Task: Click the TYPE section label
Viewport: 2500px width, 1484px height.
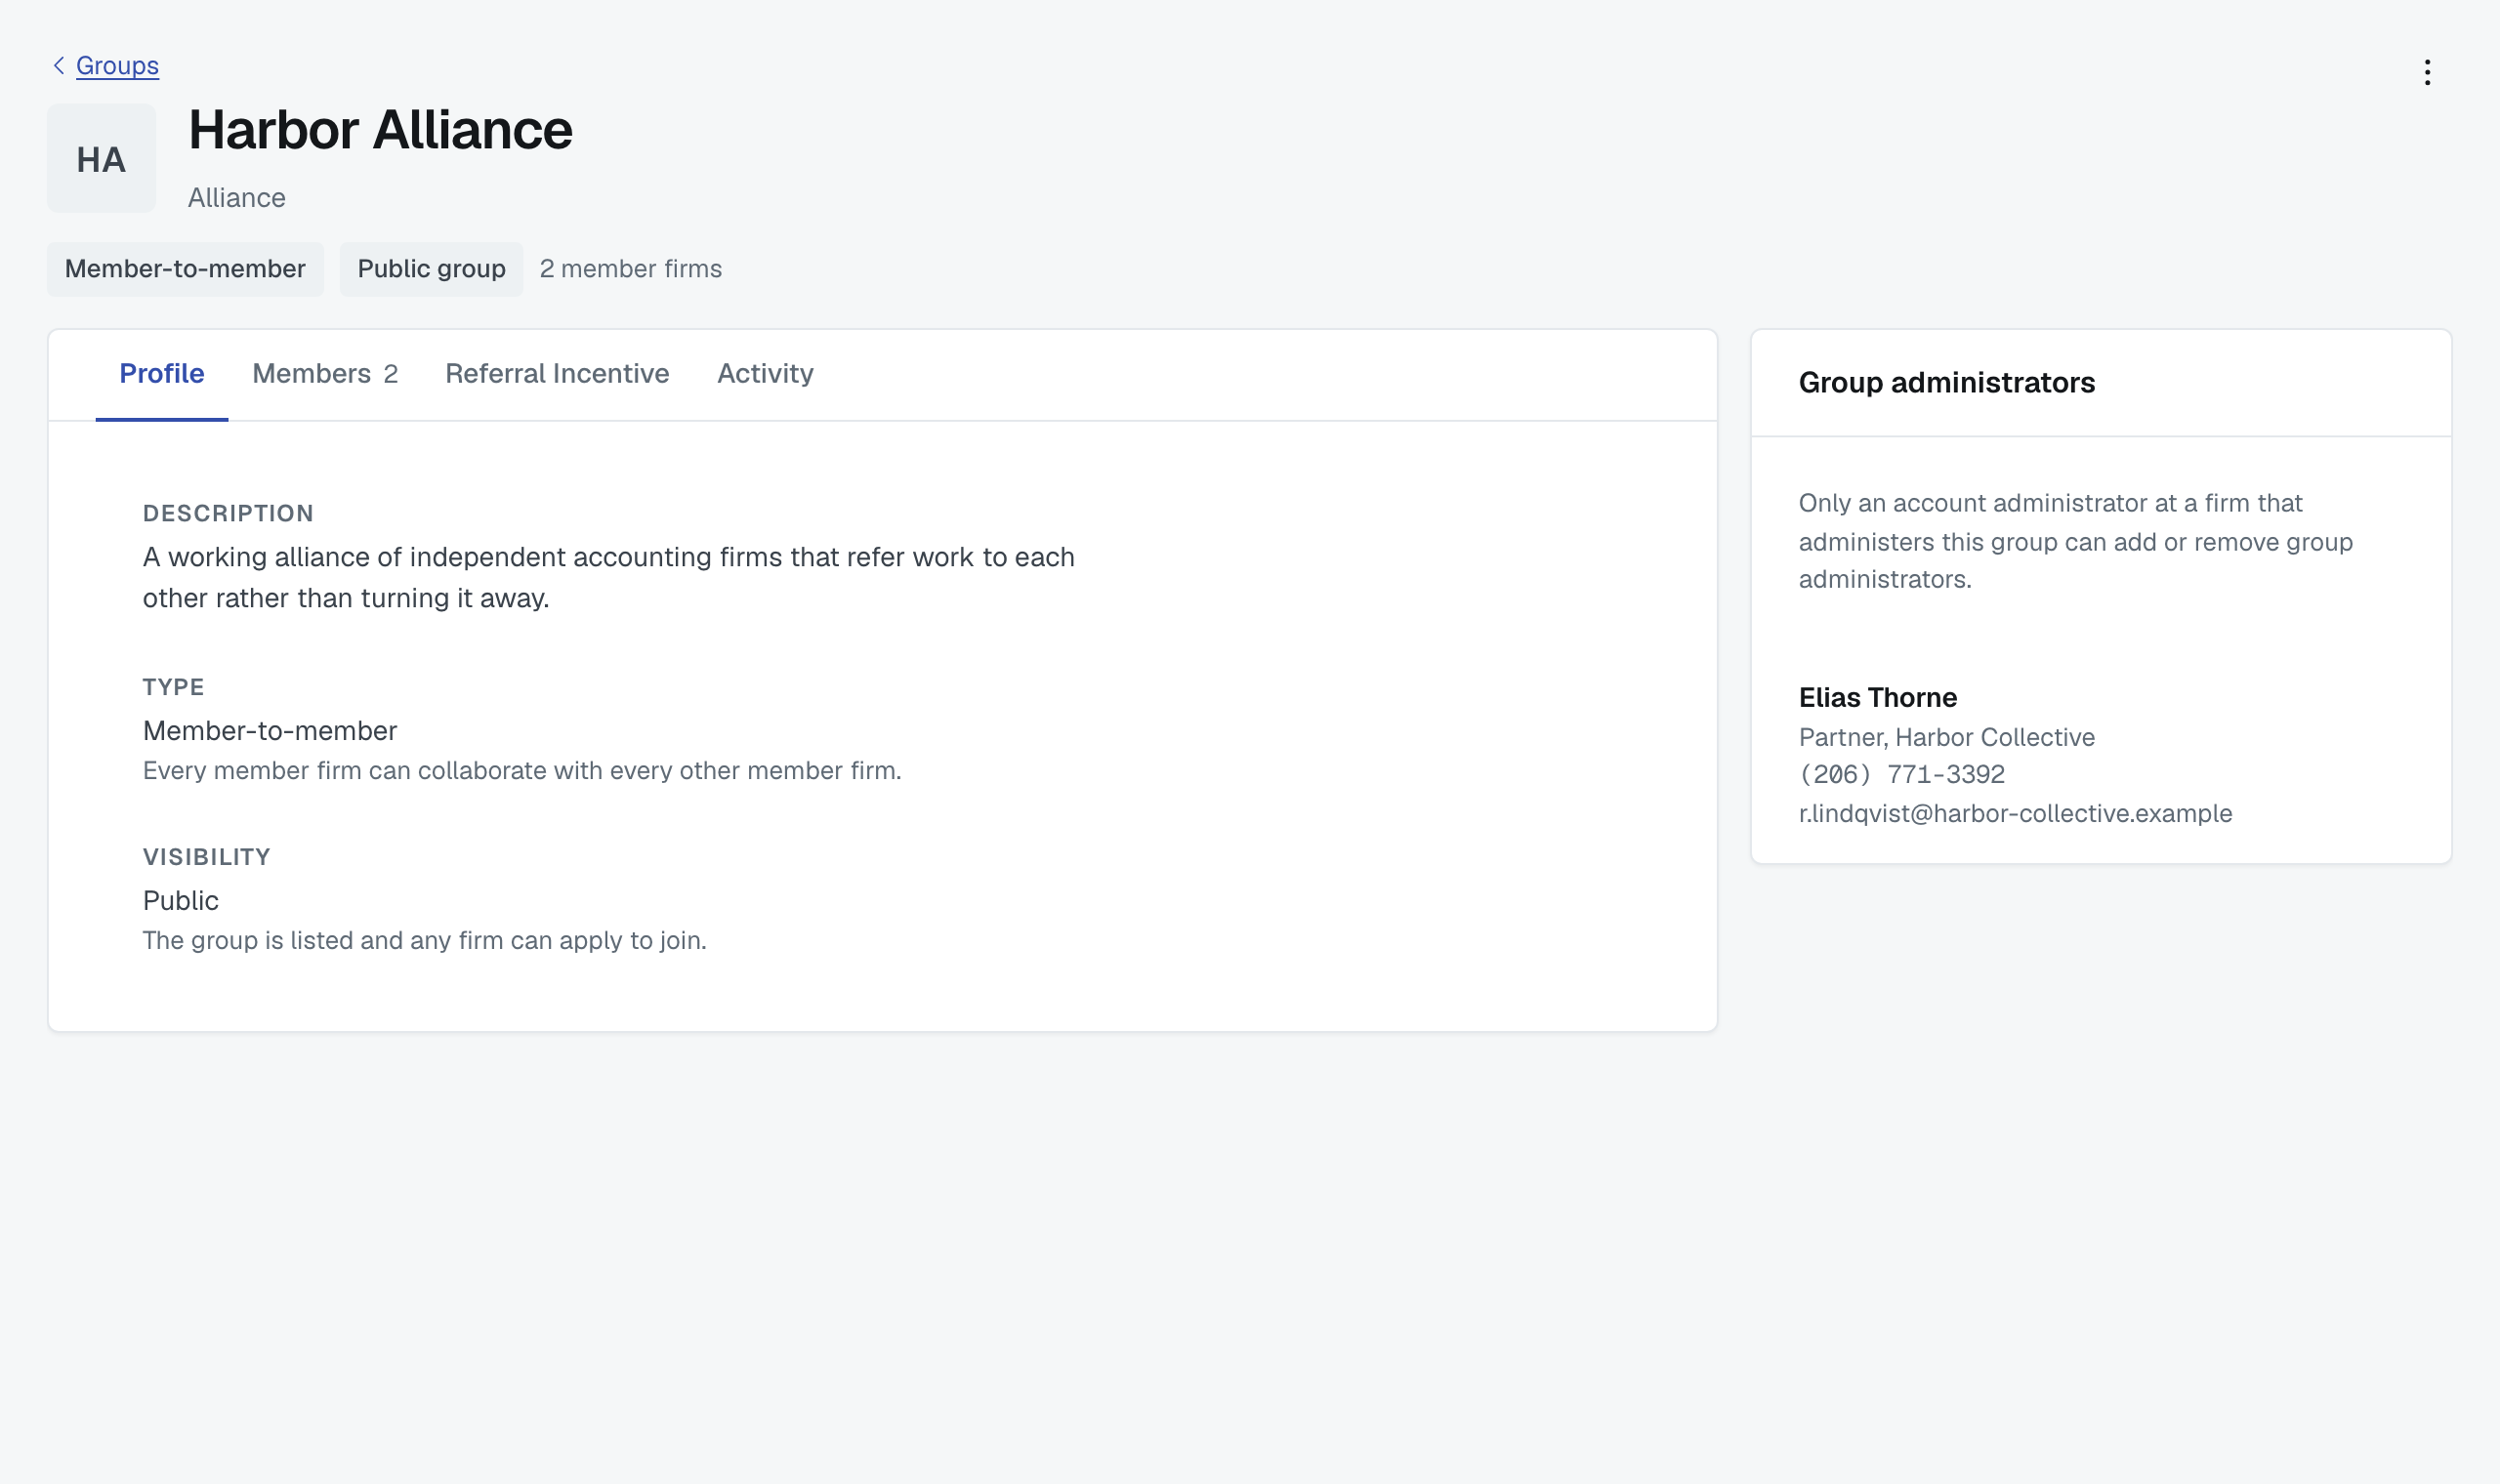Action: tap(173, 687)
